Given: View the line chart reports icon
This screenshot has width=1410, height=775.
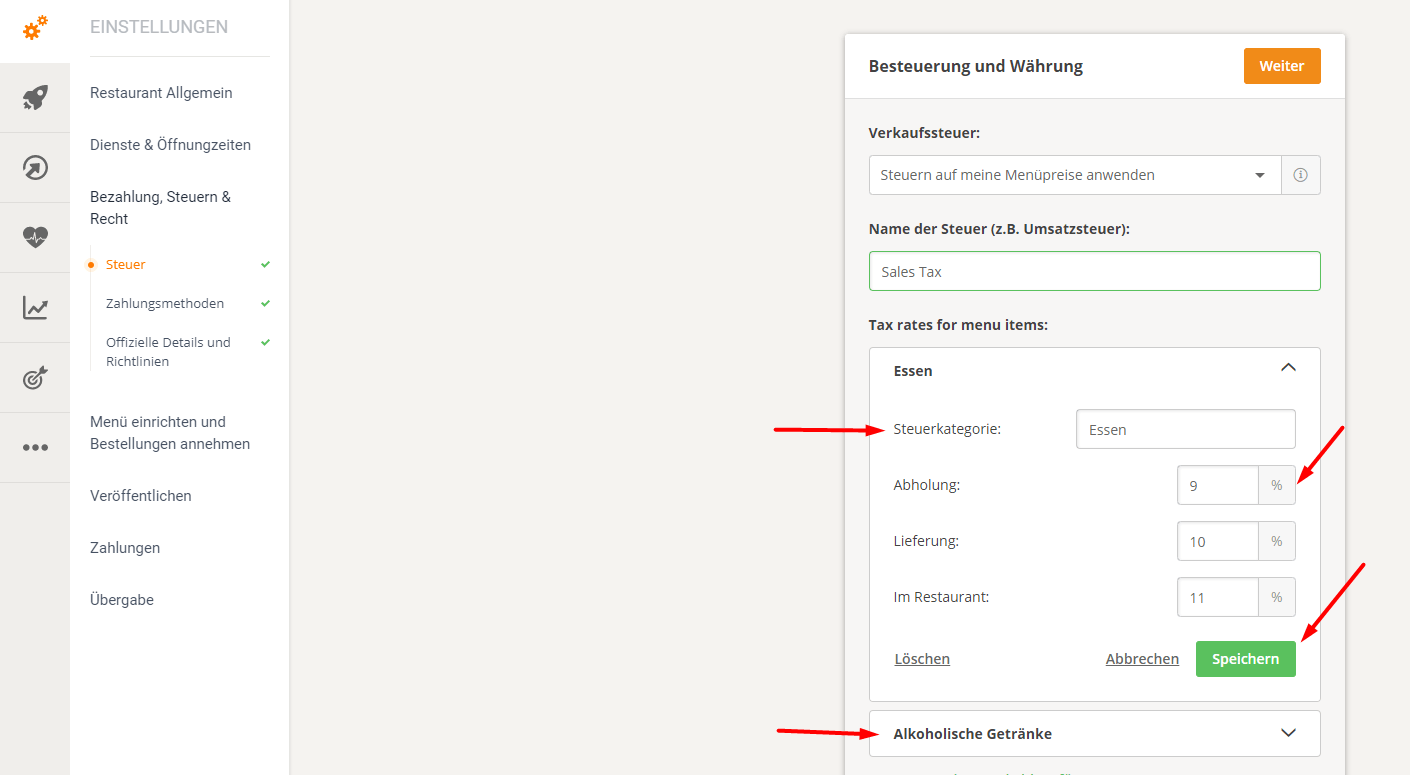Looking at the screenshot, I should 34,307.
